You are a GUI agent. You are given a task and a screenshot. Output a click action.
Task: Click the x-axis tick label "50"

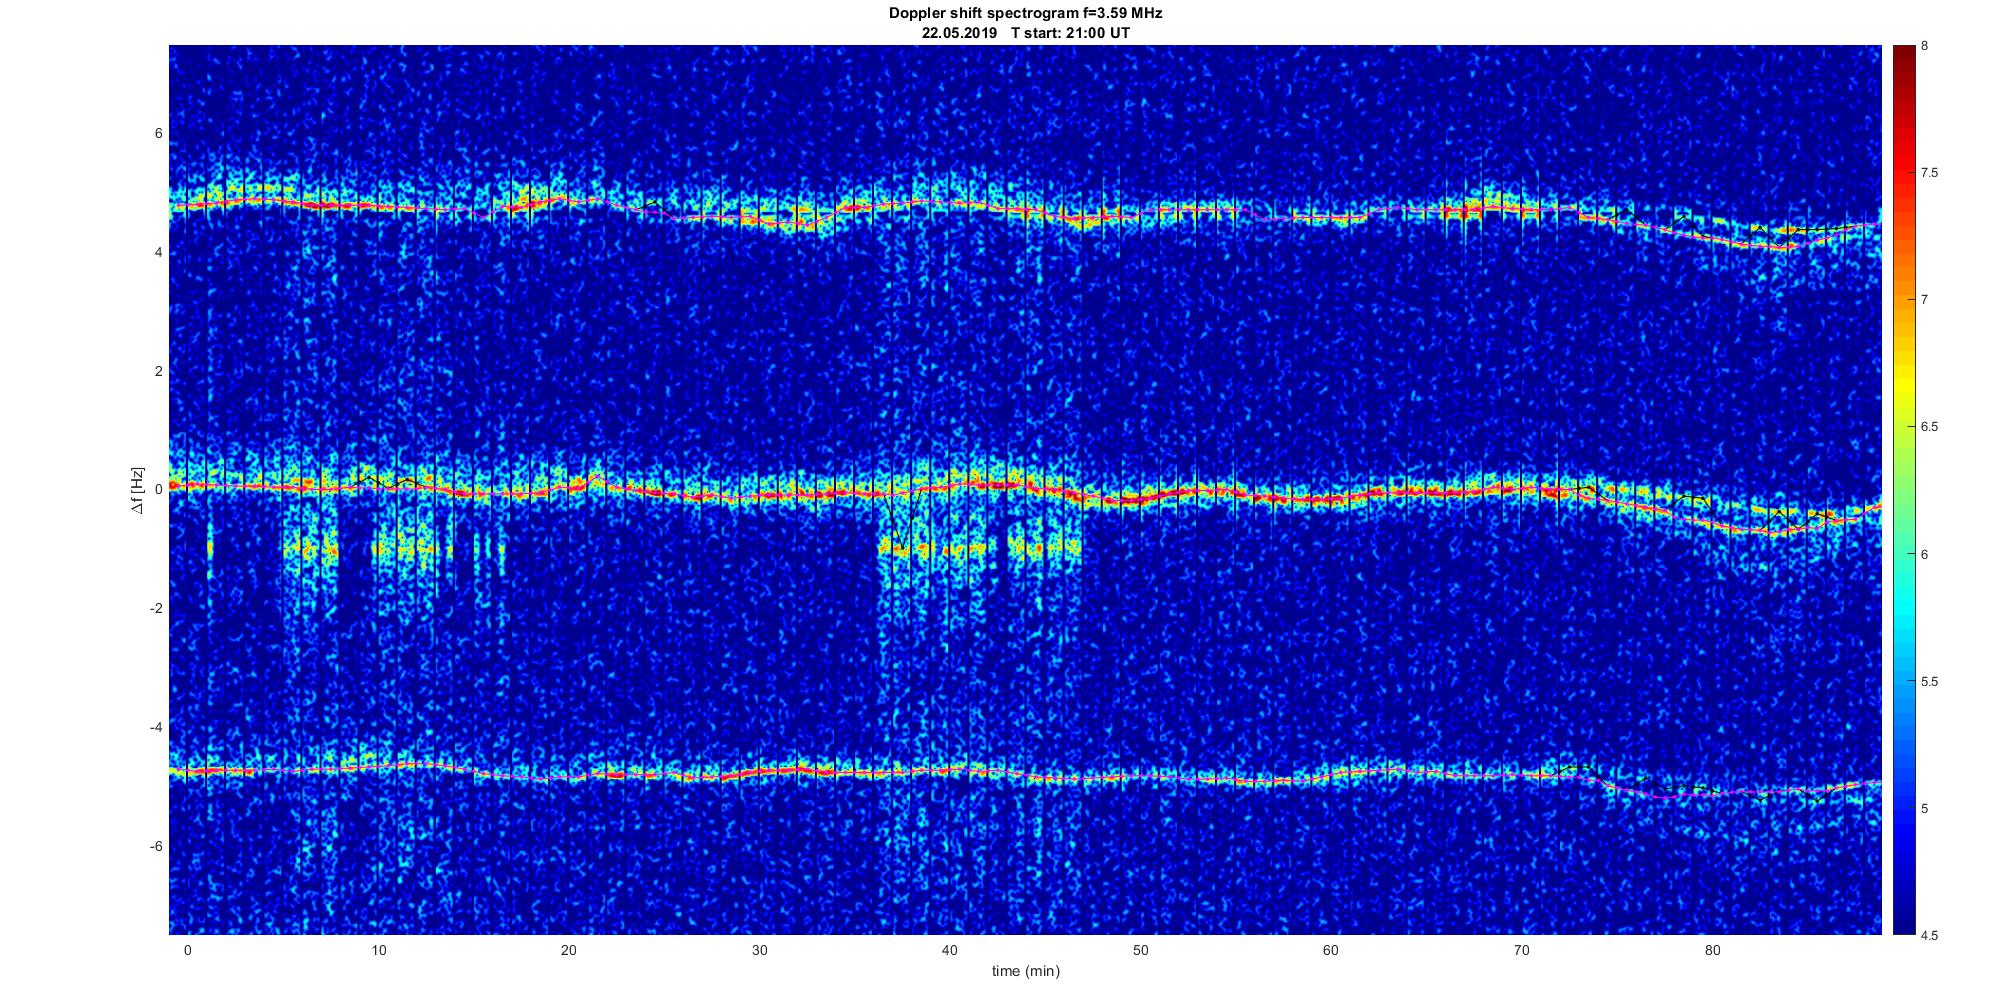tap(1141, 950)
